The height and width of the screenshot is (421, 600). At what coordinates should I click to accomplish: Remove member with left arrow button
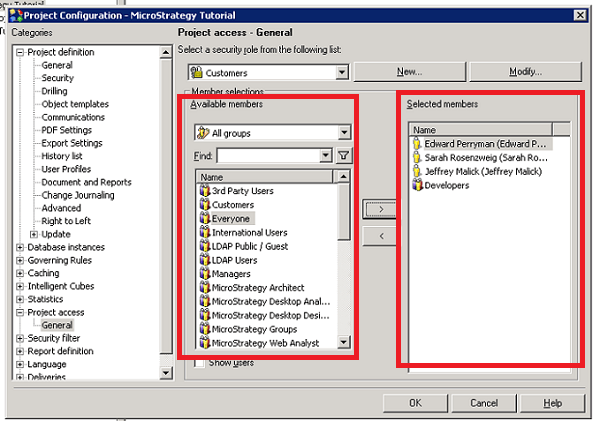[380, 236]
